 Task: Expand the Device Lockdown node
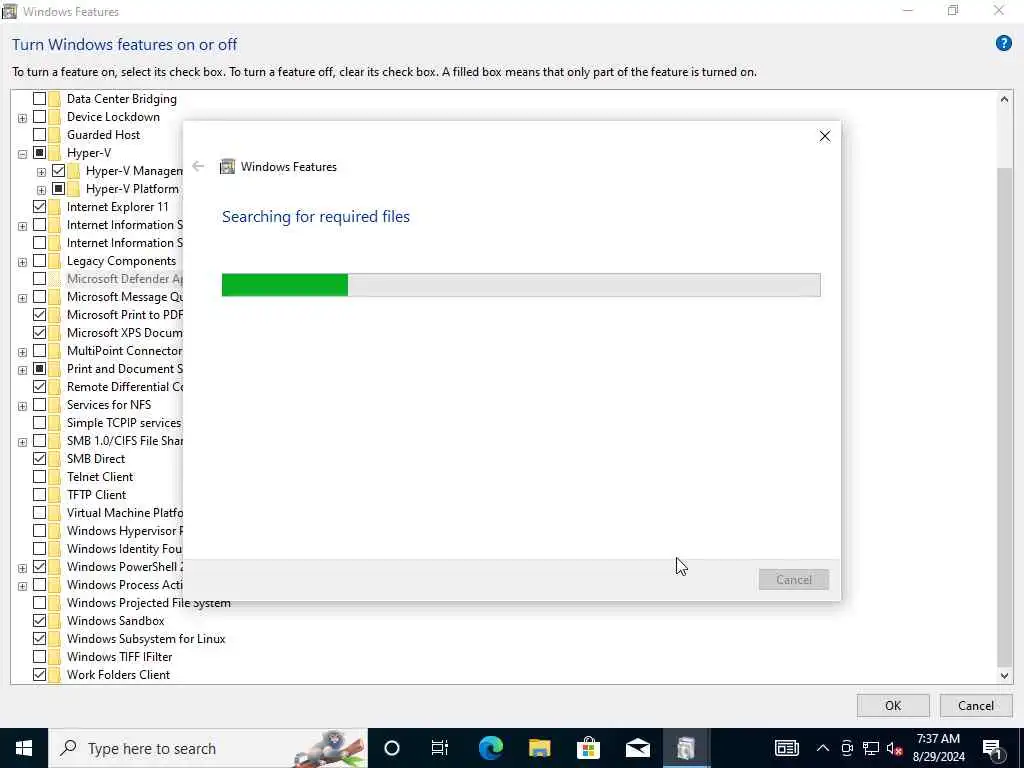[x=22, y=118]
